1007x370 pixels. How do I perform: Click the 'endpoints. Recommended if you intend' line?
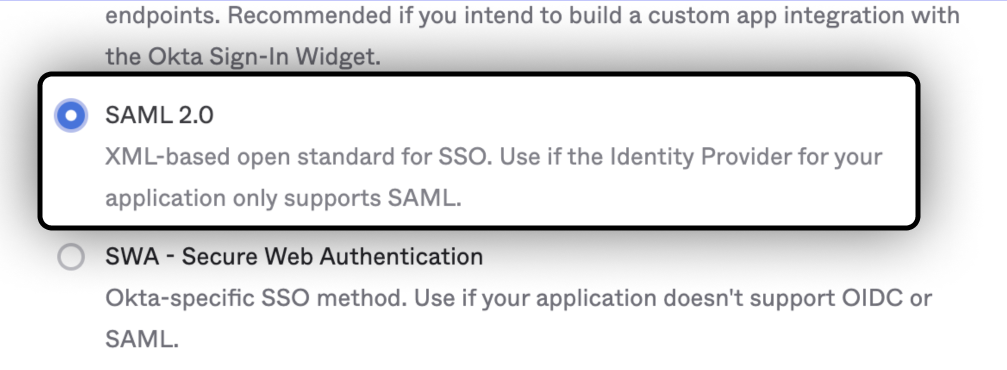tap(532, 15)
